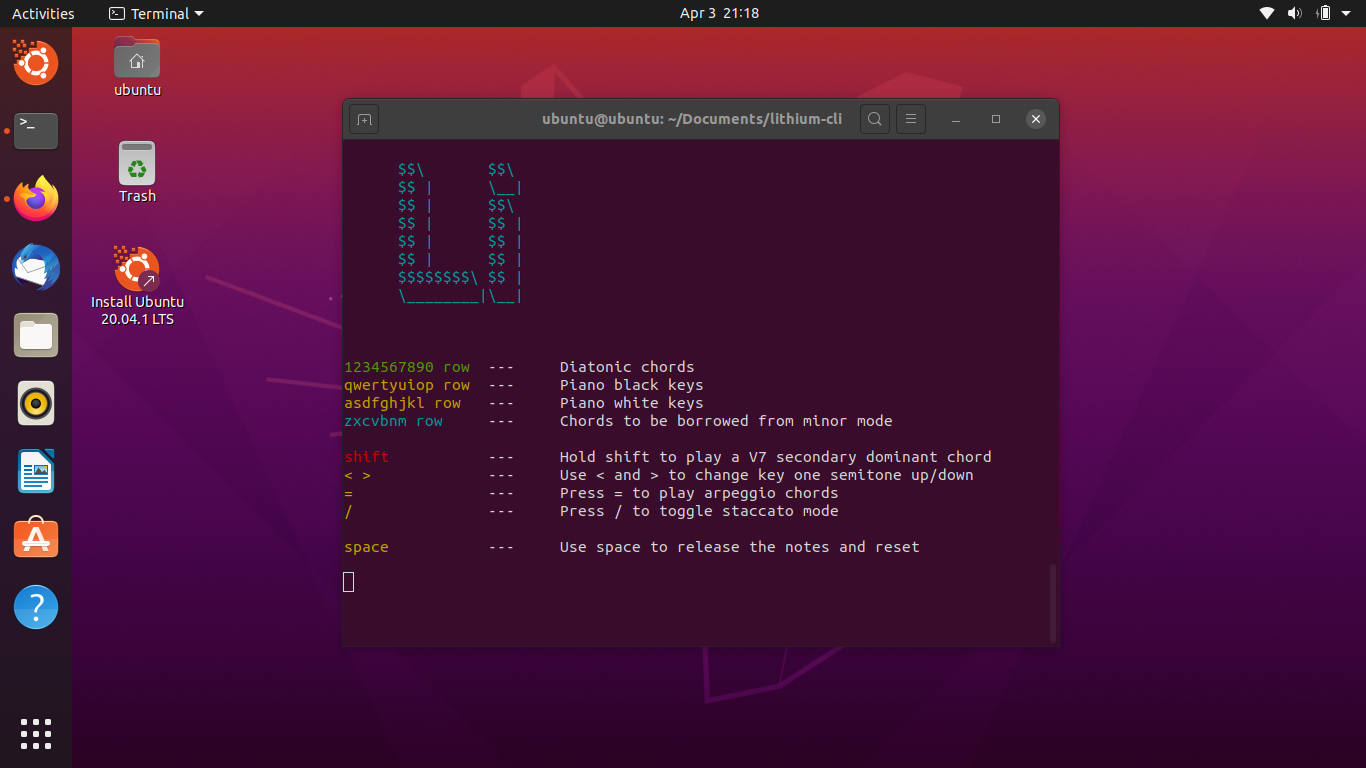Viewport: 1366px width, 768px height.
Task: Open a new terminal tab
Action: (364, 120)
